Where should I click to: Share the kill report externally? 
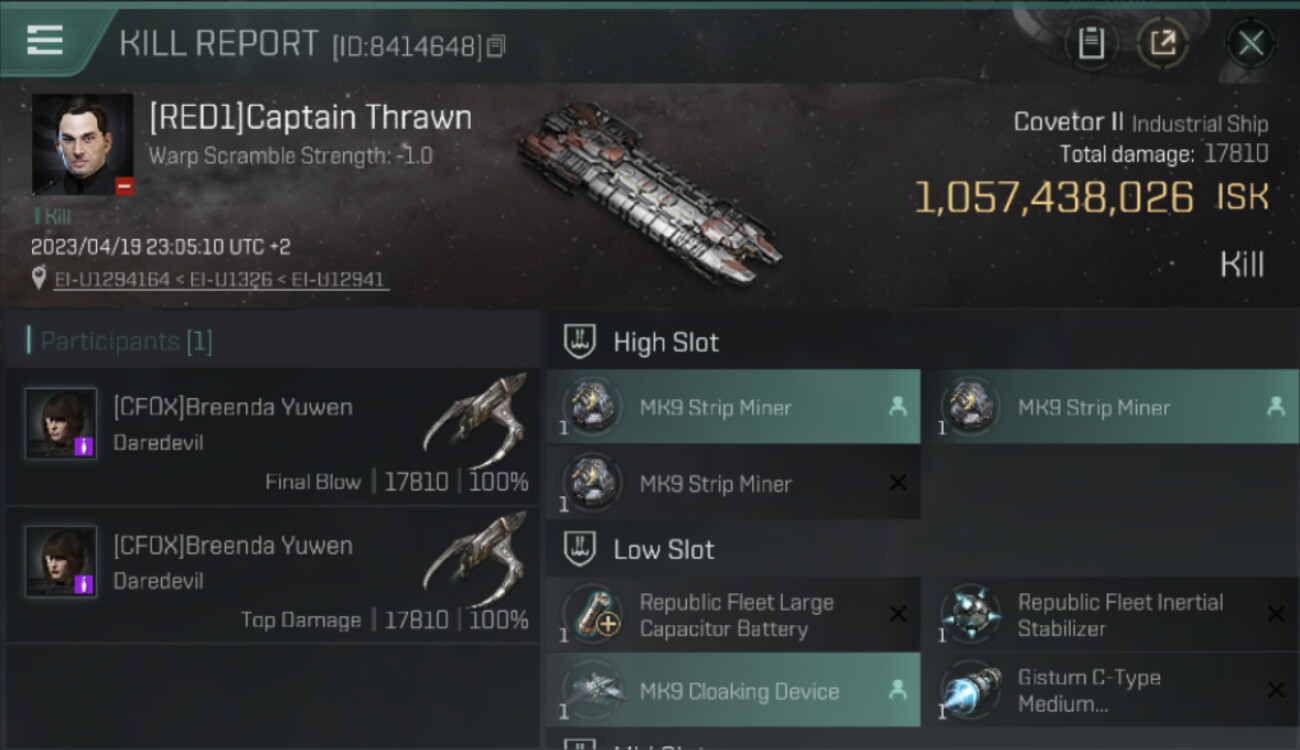pyautogui.click(x=1163, y=43)
